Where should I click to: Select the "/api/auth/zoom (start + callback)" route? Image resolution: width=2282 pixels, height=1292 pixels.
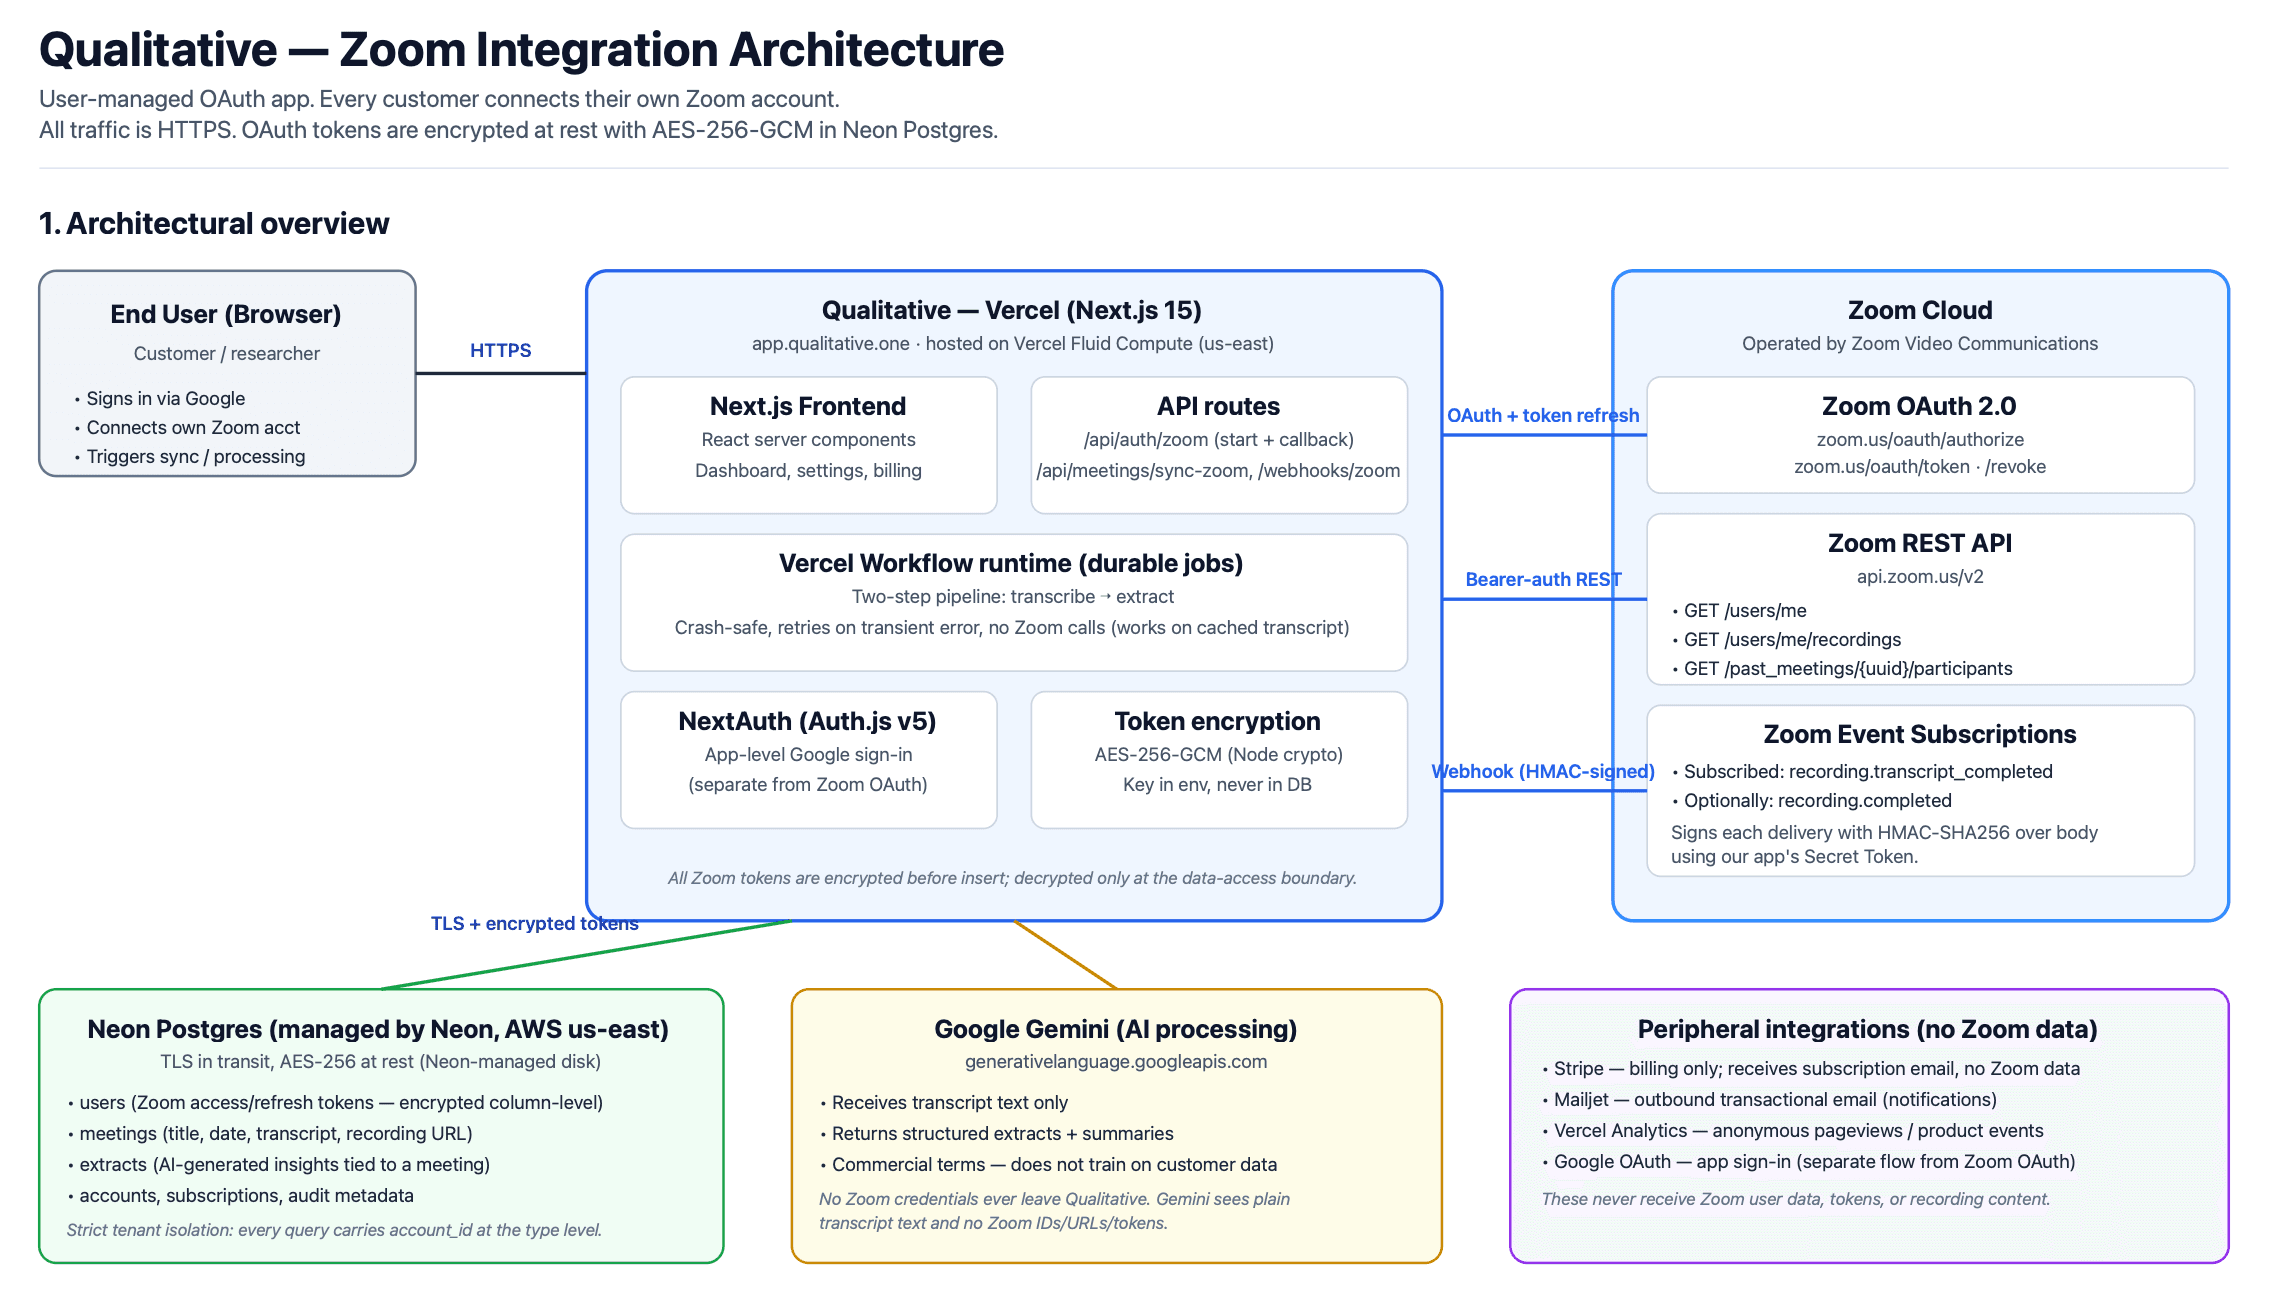tap(1219, 439)
